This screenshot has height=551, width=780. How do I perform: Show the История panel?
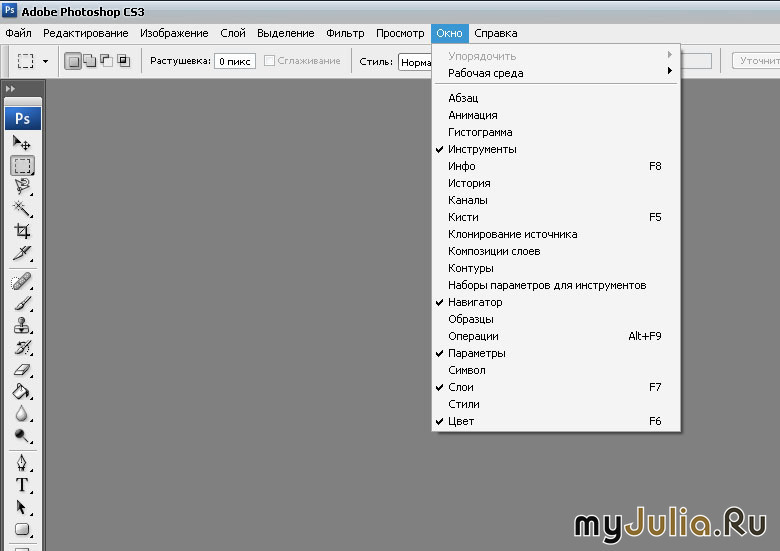coord(556,184)
